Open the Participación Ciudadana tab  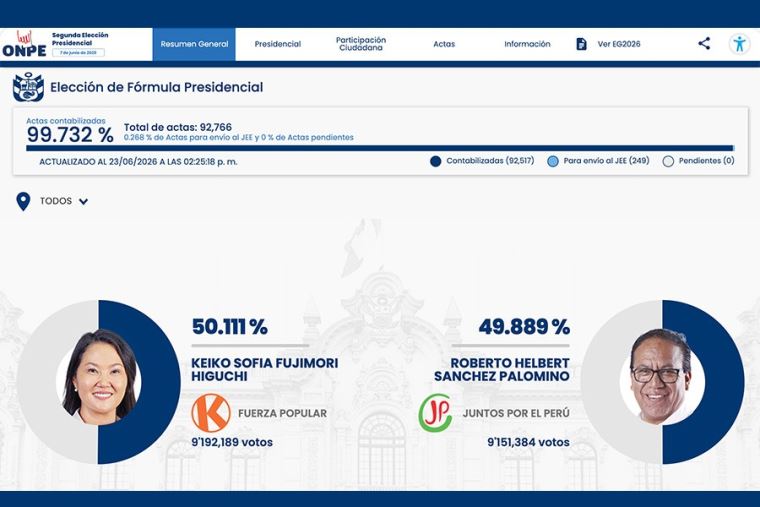click(x=361, y=44)
